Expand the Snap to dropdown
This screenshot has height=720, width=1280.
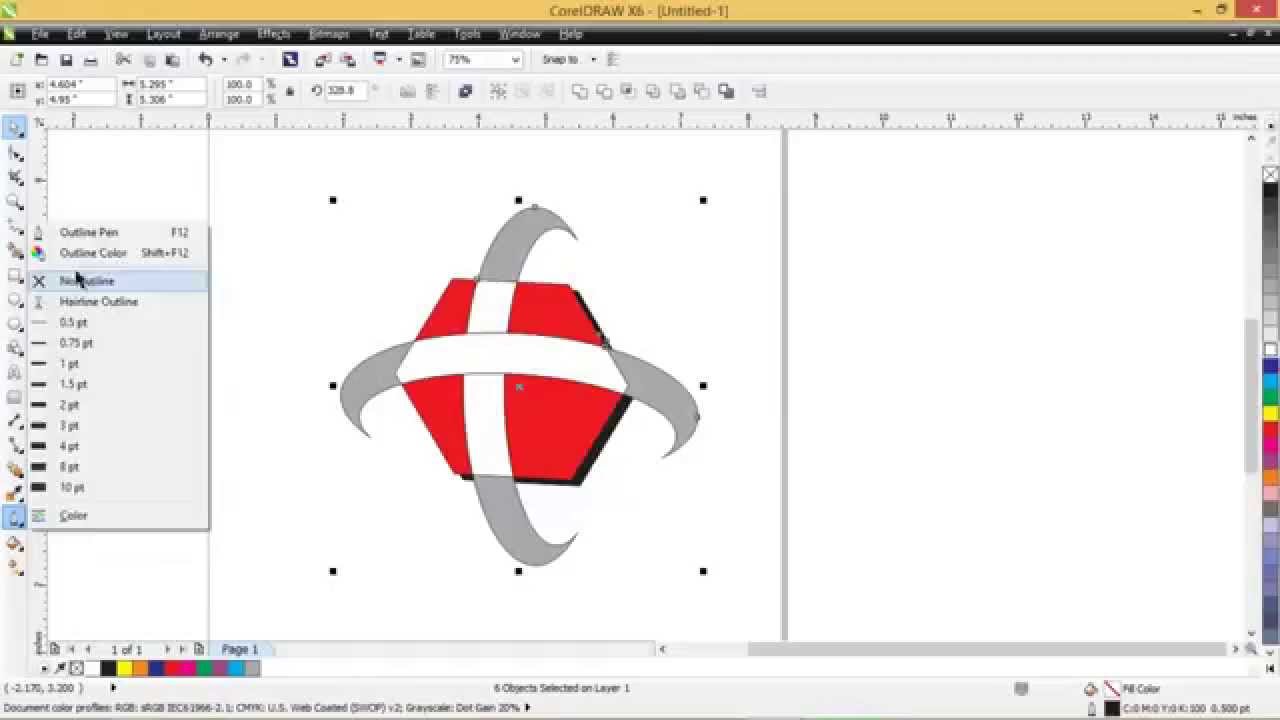[x=593, y=60]
